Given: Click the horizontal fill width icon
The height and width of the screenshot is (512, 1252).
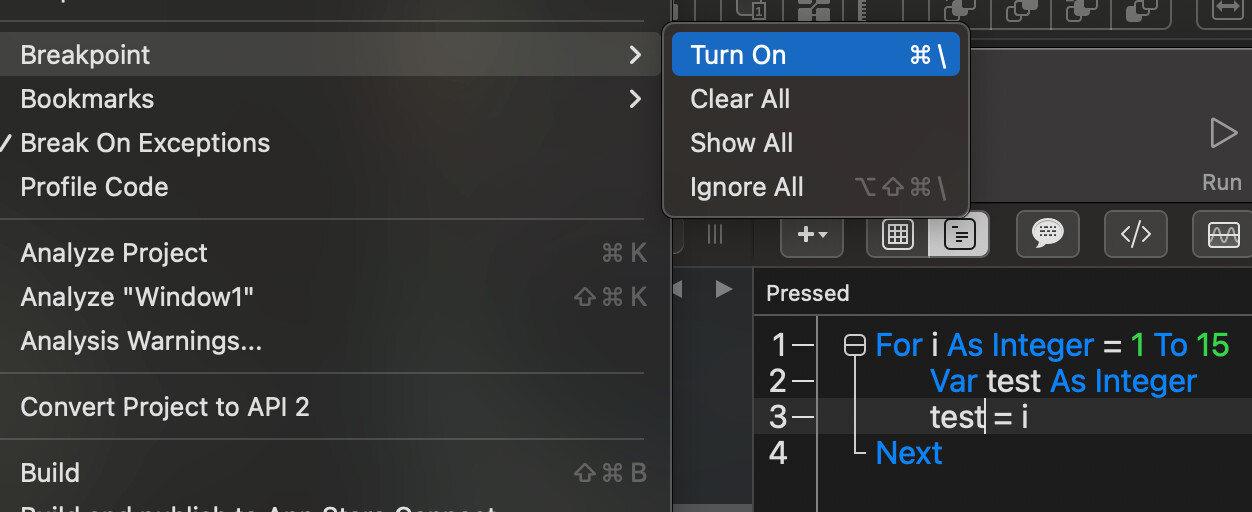Looking at the screenshot, I should coord(1225,9).
